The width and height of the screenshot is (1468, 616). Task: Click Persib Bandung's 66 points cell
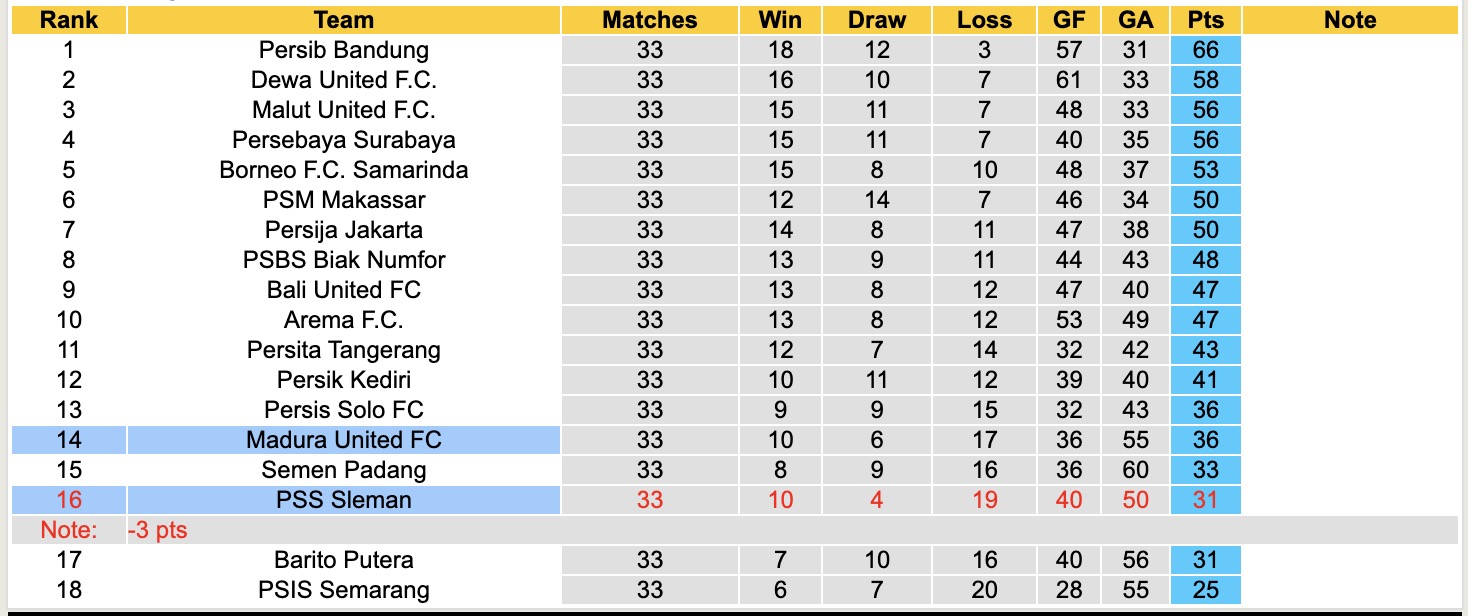coord(1205,50)
